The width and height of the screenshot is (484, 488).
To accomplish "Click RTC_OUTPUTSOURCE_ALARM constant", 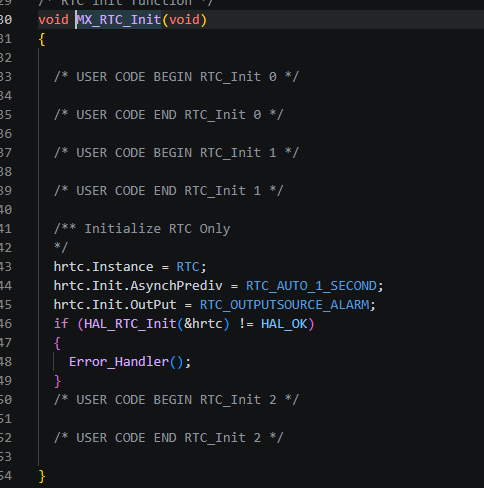I will [x=284, y=305].
